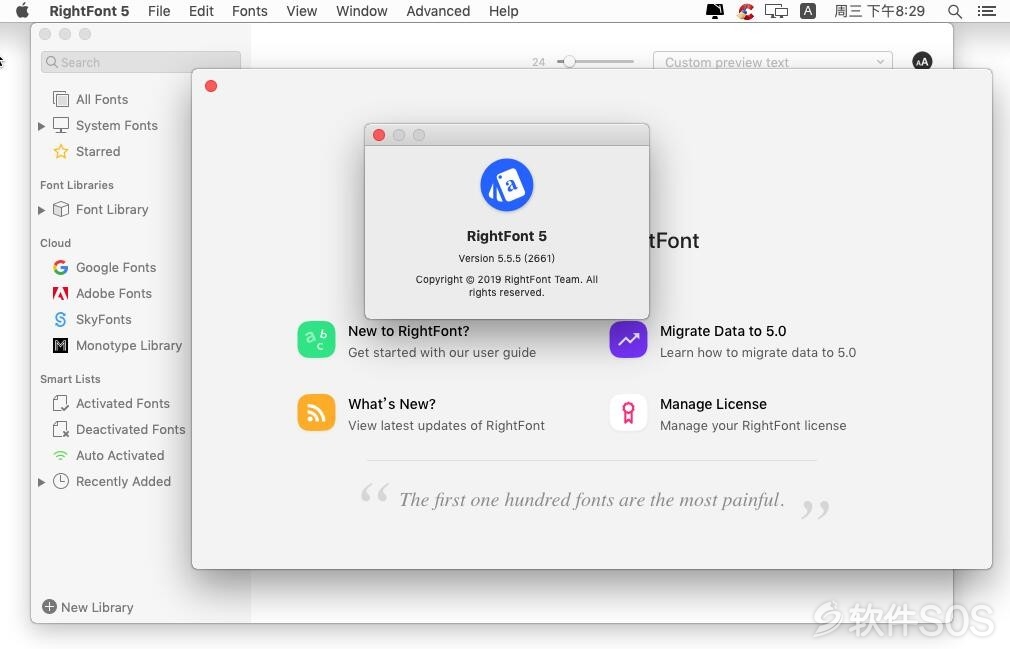The width and height of the screenshot is (1010, 649).
Task: Select the Activated Fonts icon
Action: [61, 404]
